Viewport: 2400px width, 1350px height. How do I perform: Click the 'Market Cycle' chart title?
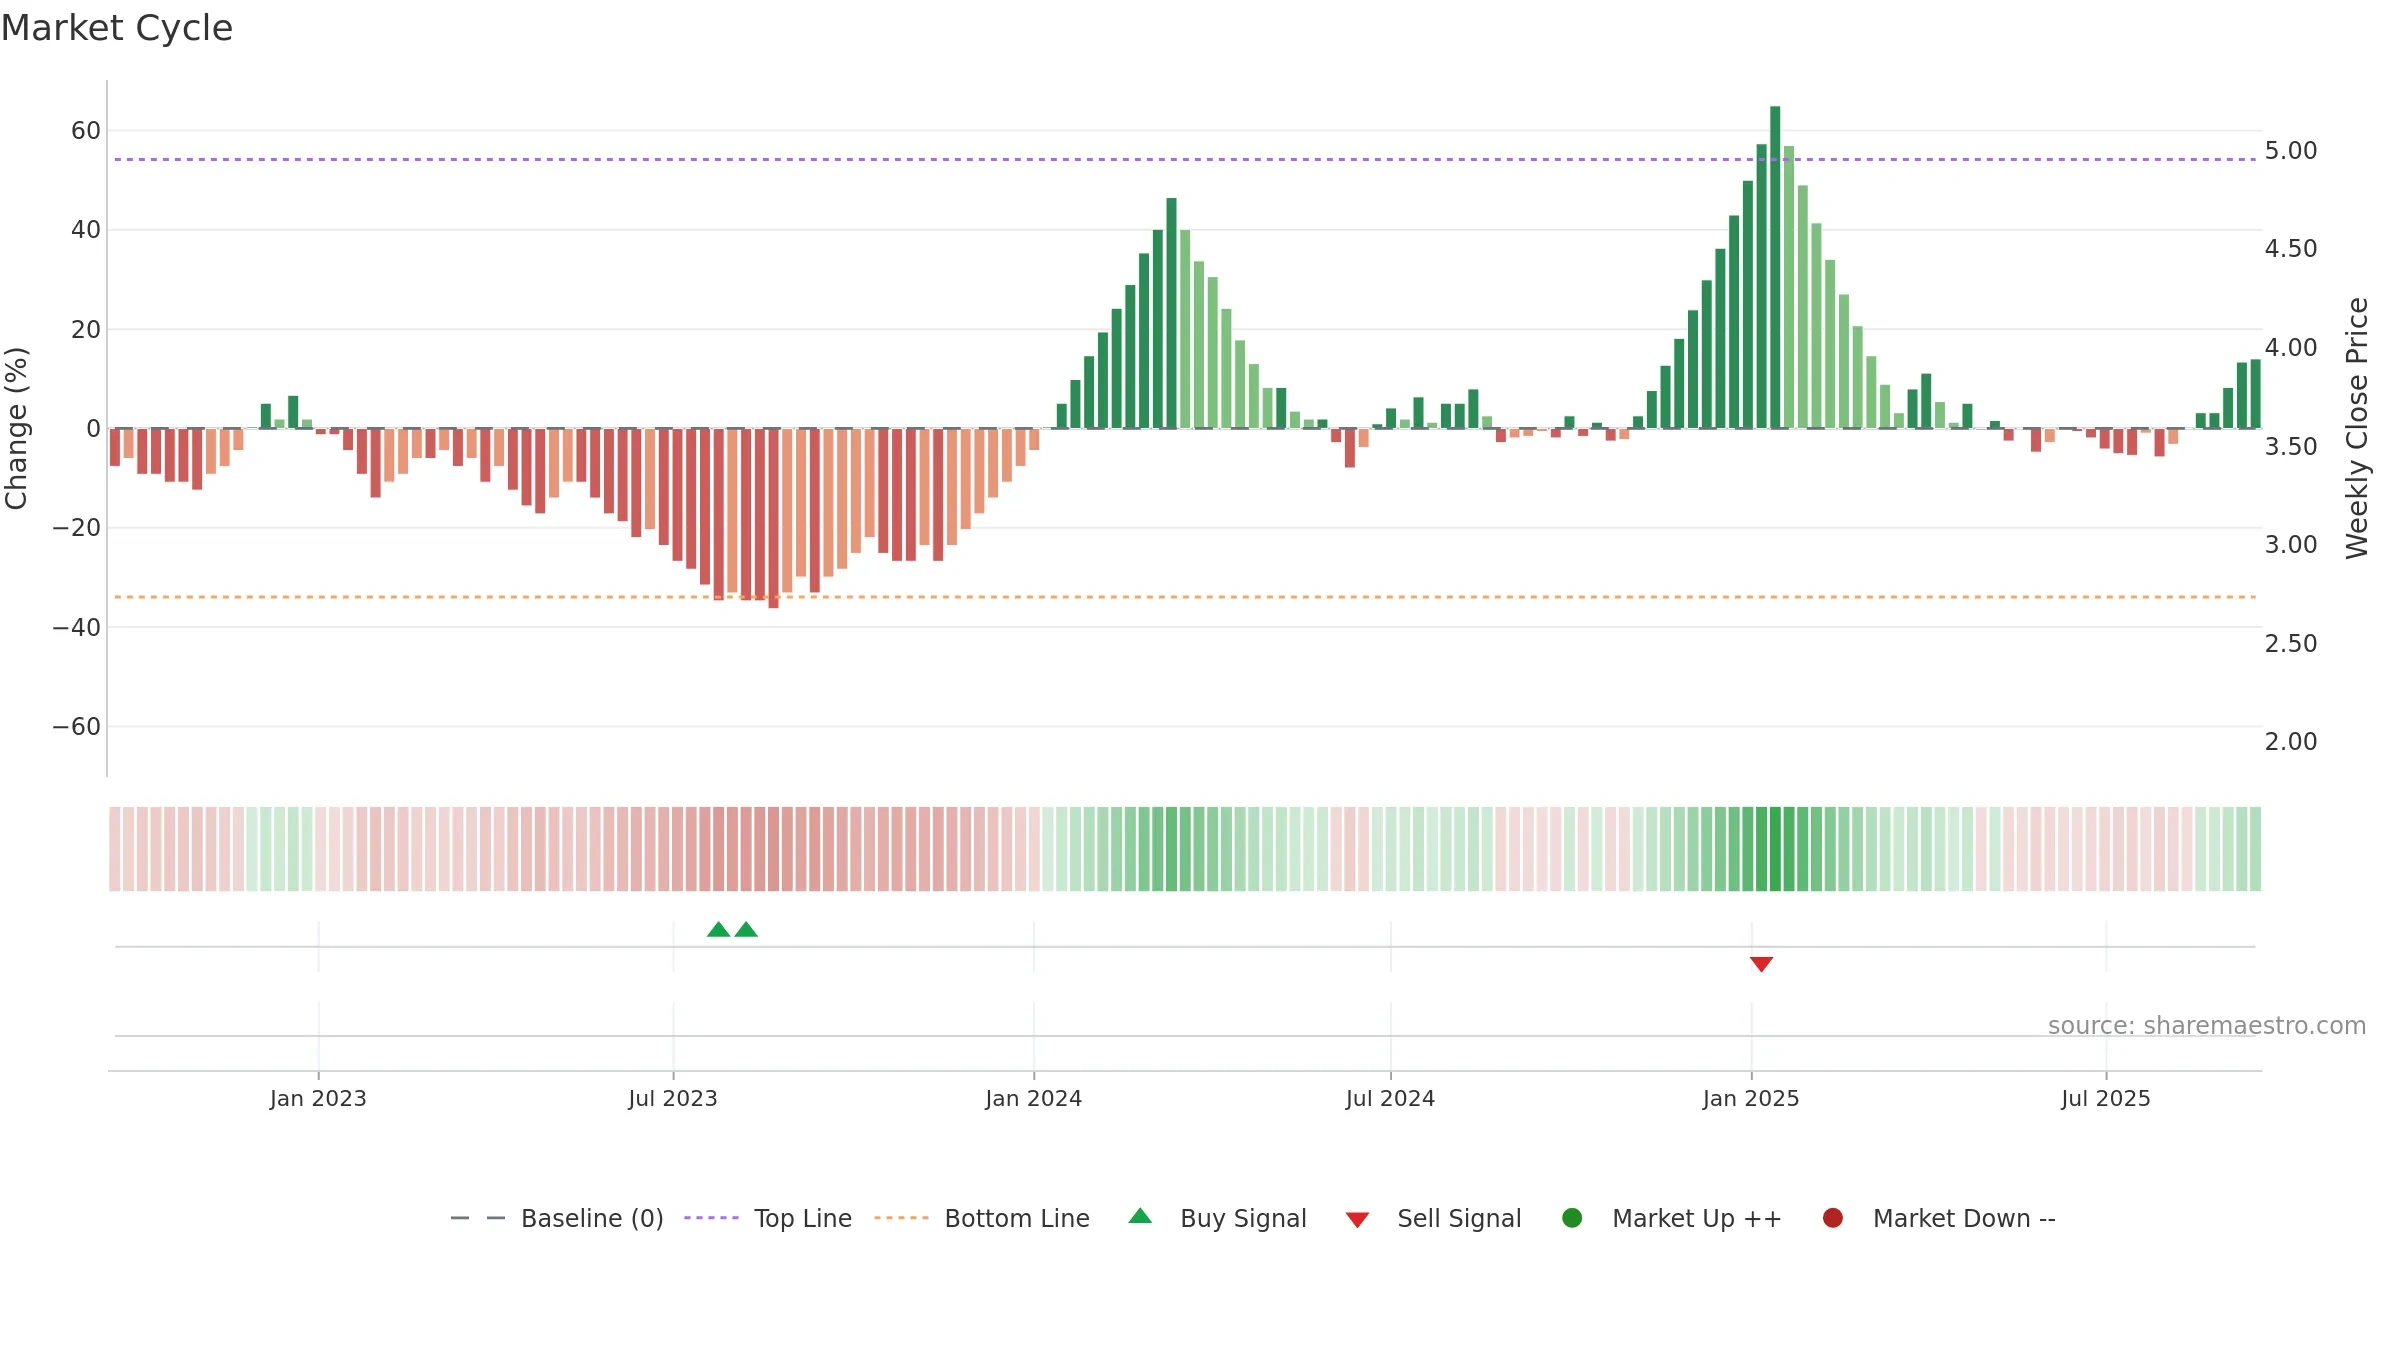click(117, 28)
